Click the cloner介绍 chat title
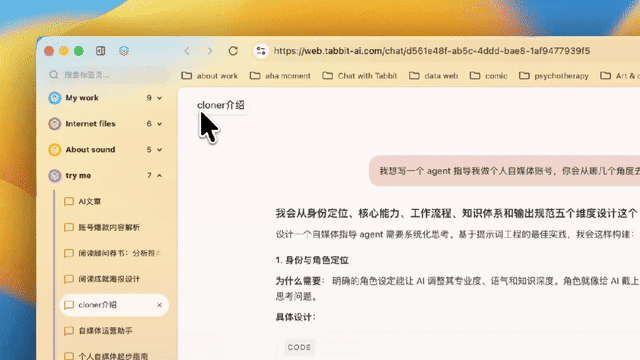640x360 pixels. point(221,105)
